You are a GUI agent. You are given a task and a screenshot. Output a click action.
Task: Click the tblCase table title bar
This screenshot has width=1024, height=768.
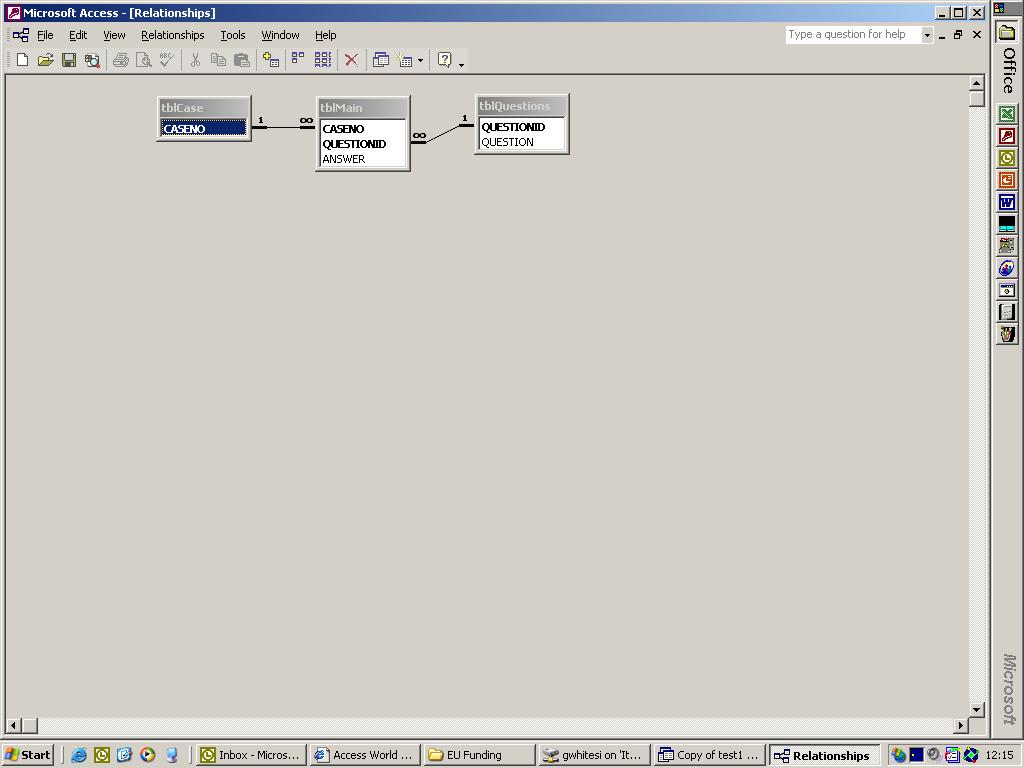coord(204,108)
